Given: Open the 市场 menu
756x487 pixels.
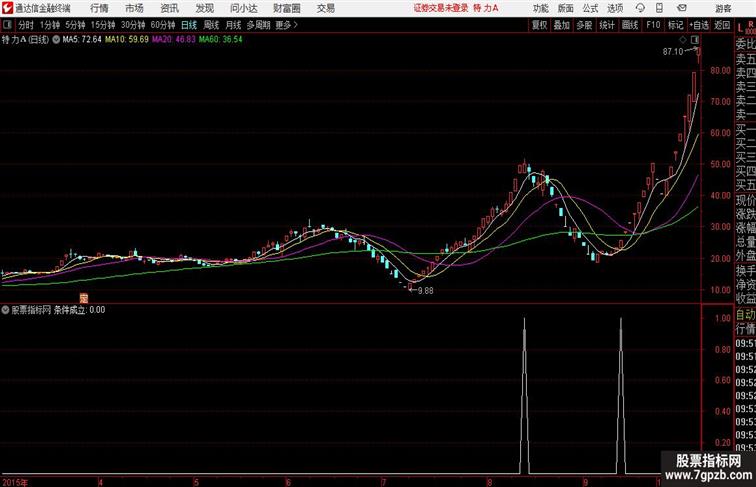Looking at the screenshot, I should pos(135,8).
